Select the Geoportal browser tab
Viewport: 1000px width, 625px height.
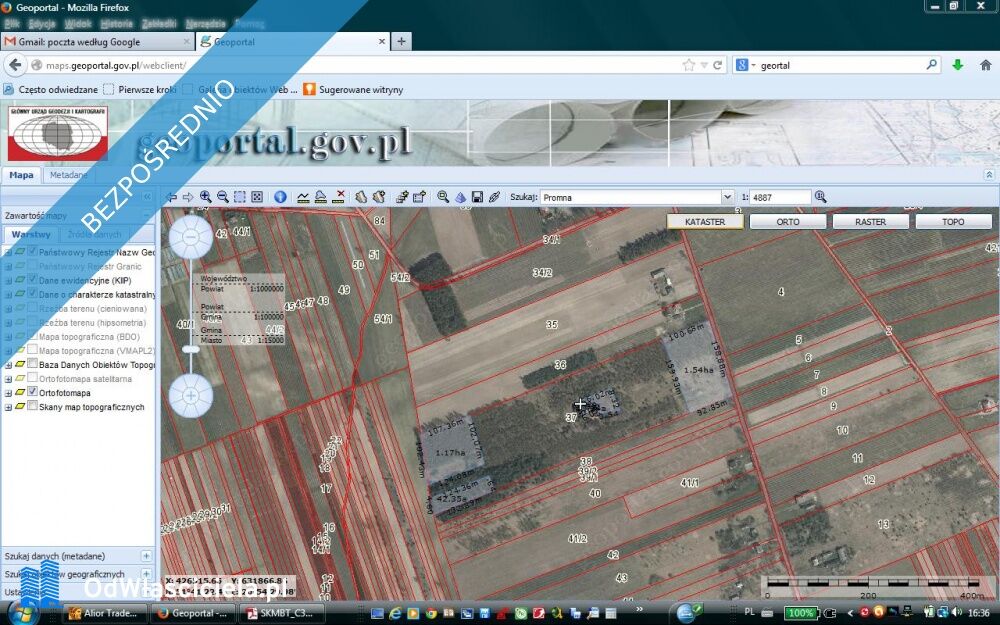(x=293, y=42)
